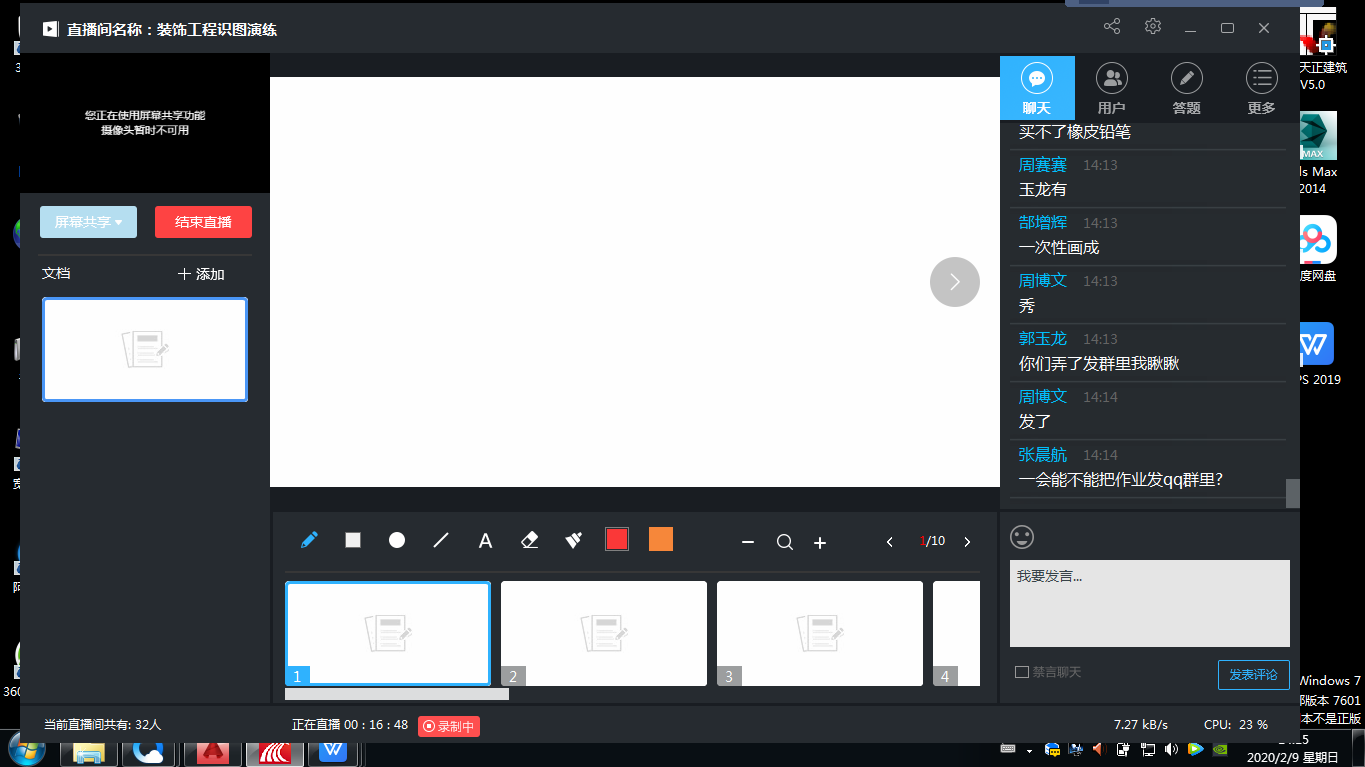Select the circle shape tool
This screenshot has height=767, width=1365.
397,540
